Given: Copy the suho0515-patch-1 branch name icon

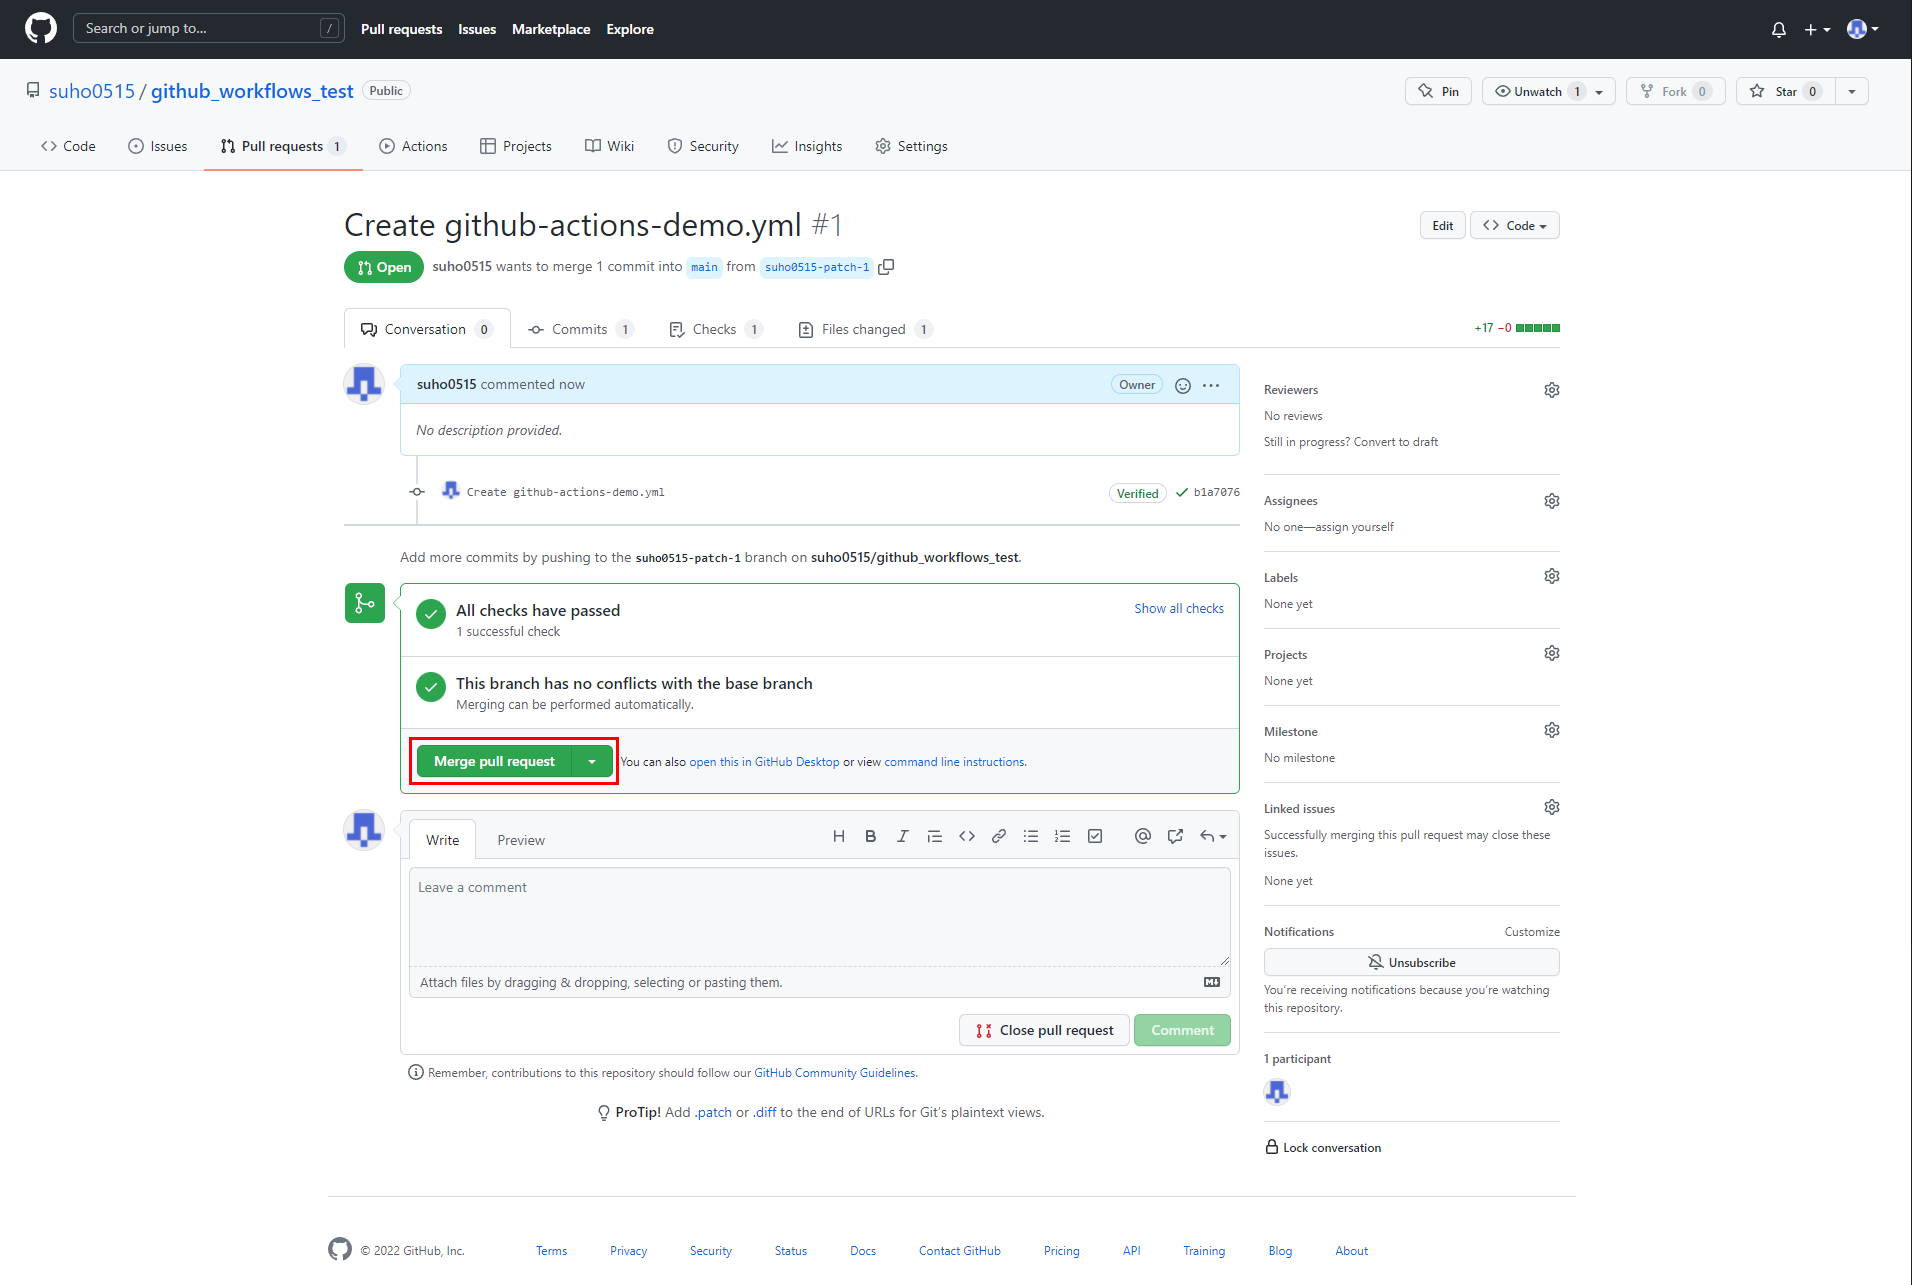Looking at the screenshot, I should 886,267.
